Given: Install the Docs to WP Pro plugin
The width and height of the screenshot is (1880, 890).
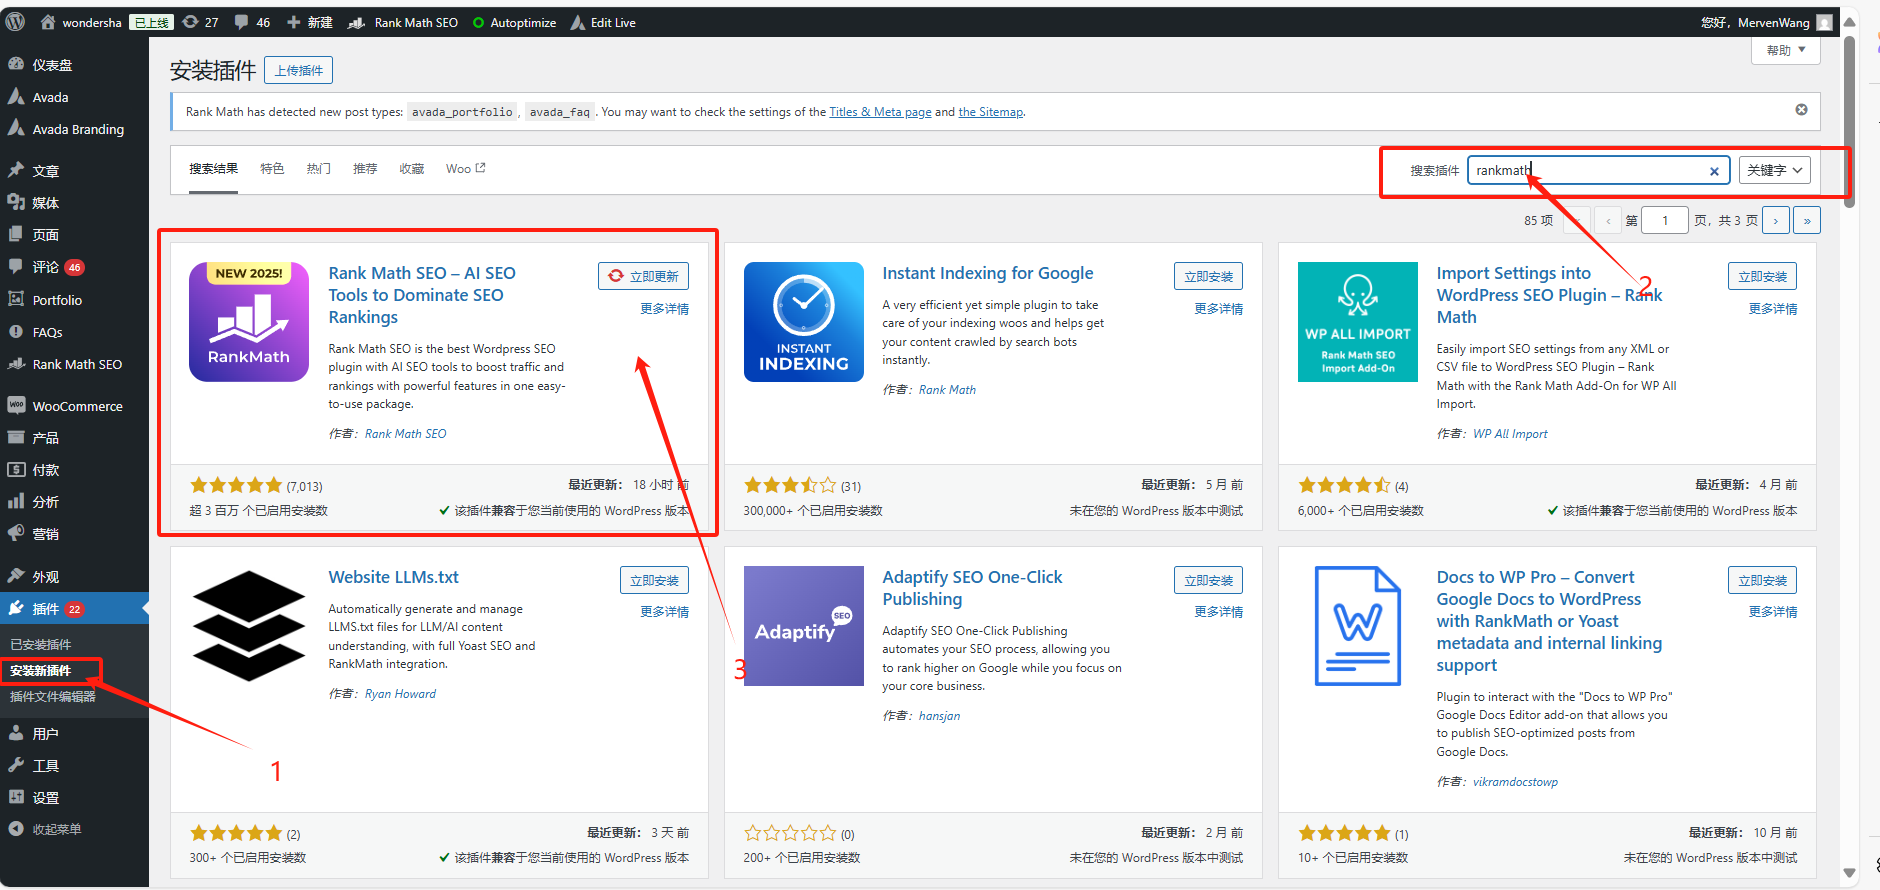Looking at the screenshot, I should (x=1763, y=580).
